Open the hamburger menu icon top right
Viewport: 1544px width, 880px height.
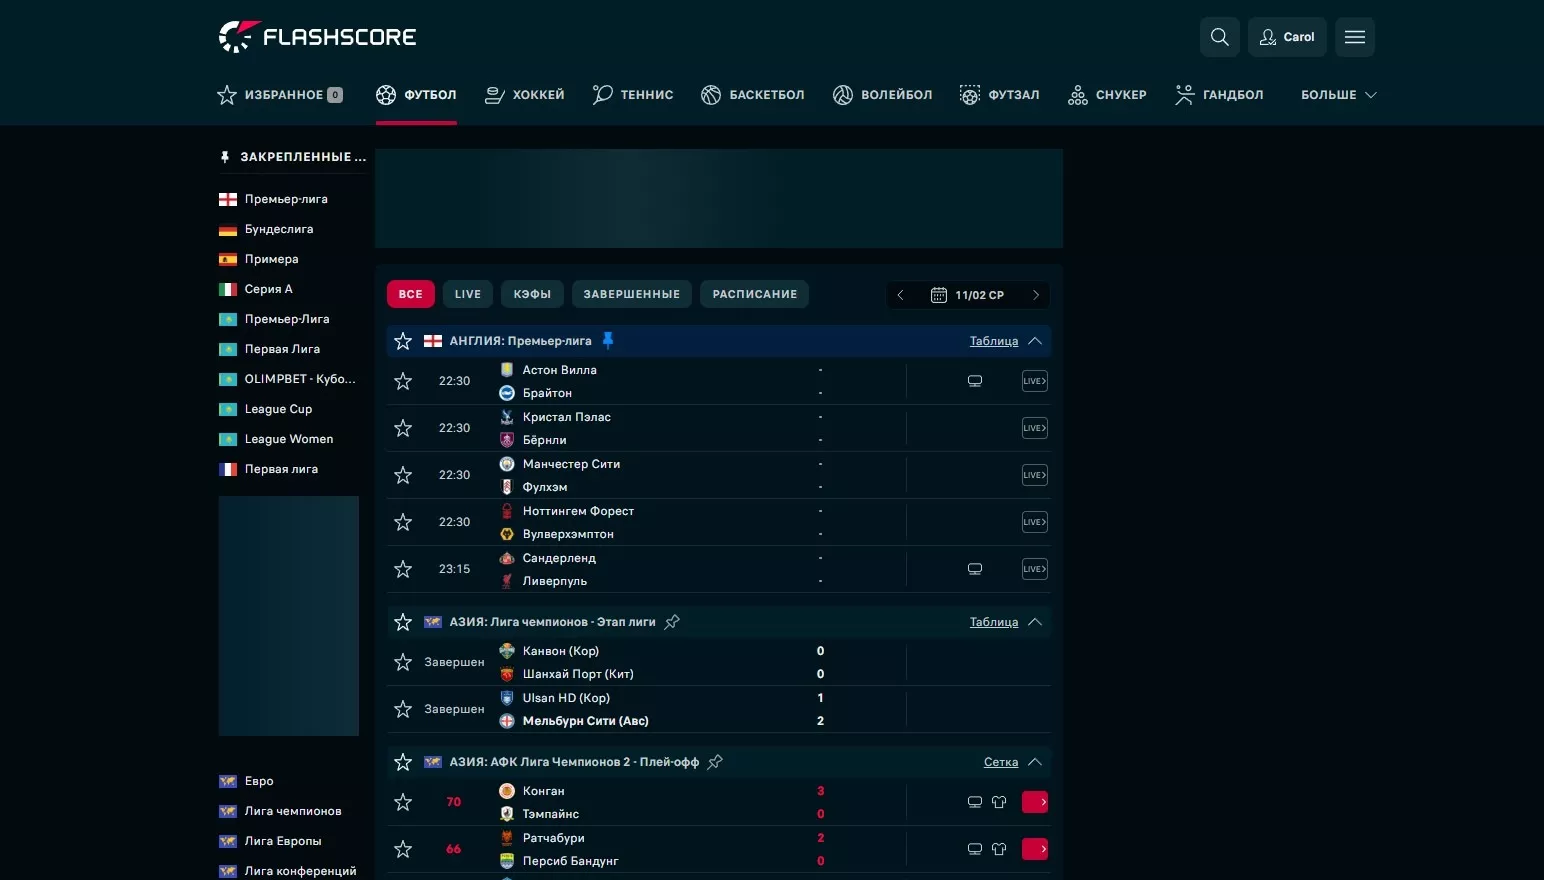1355,37
